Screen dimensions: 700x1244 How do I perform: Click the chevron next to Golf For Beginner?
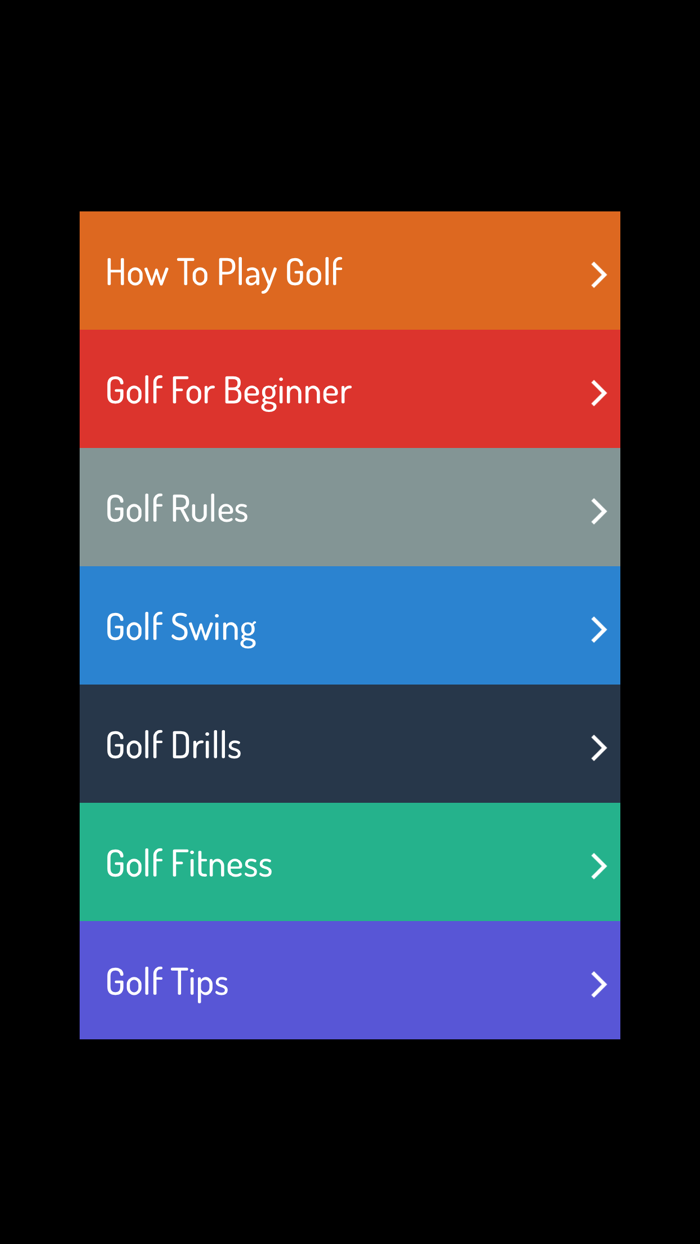point(599,392)
